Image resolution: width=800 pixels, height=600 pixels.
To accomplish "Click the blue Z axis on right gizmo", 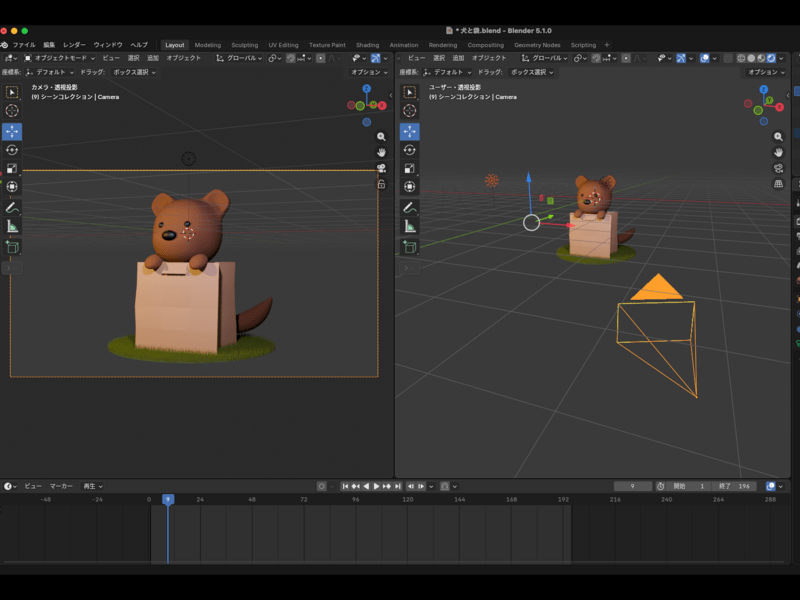I will tap(763, 89).
